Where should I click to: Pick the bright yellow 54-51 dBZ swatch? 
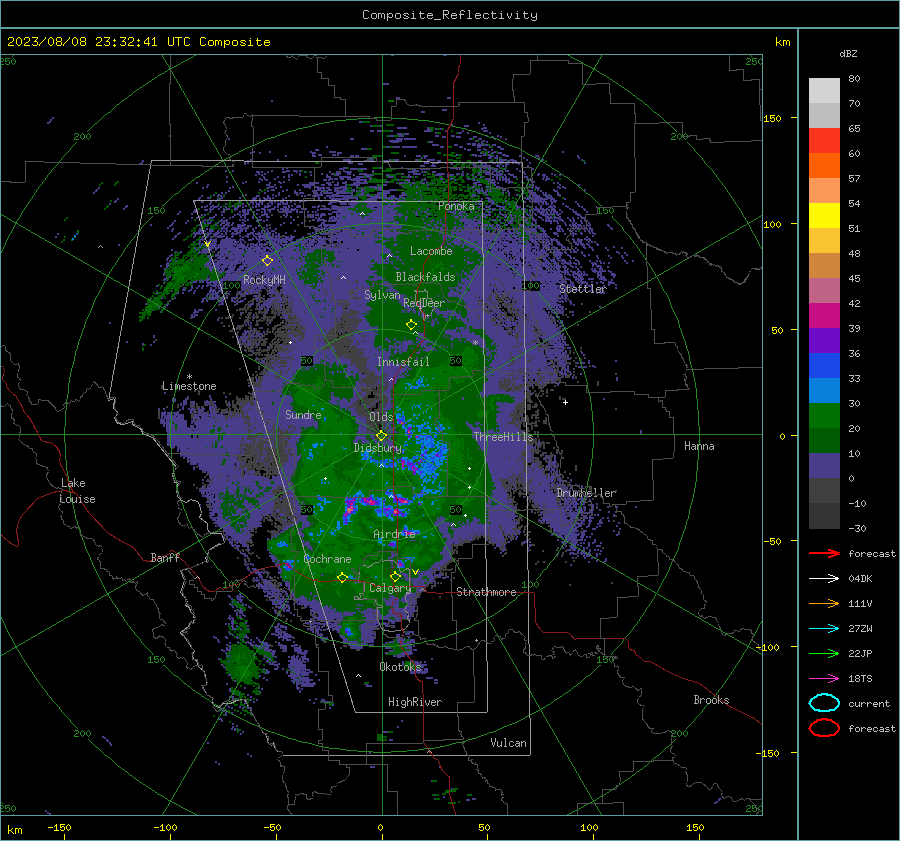click(824, 216)
